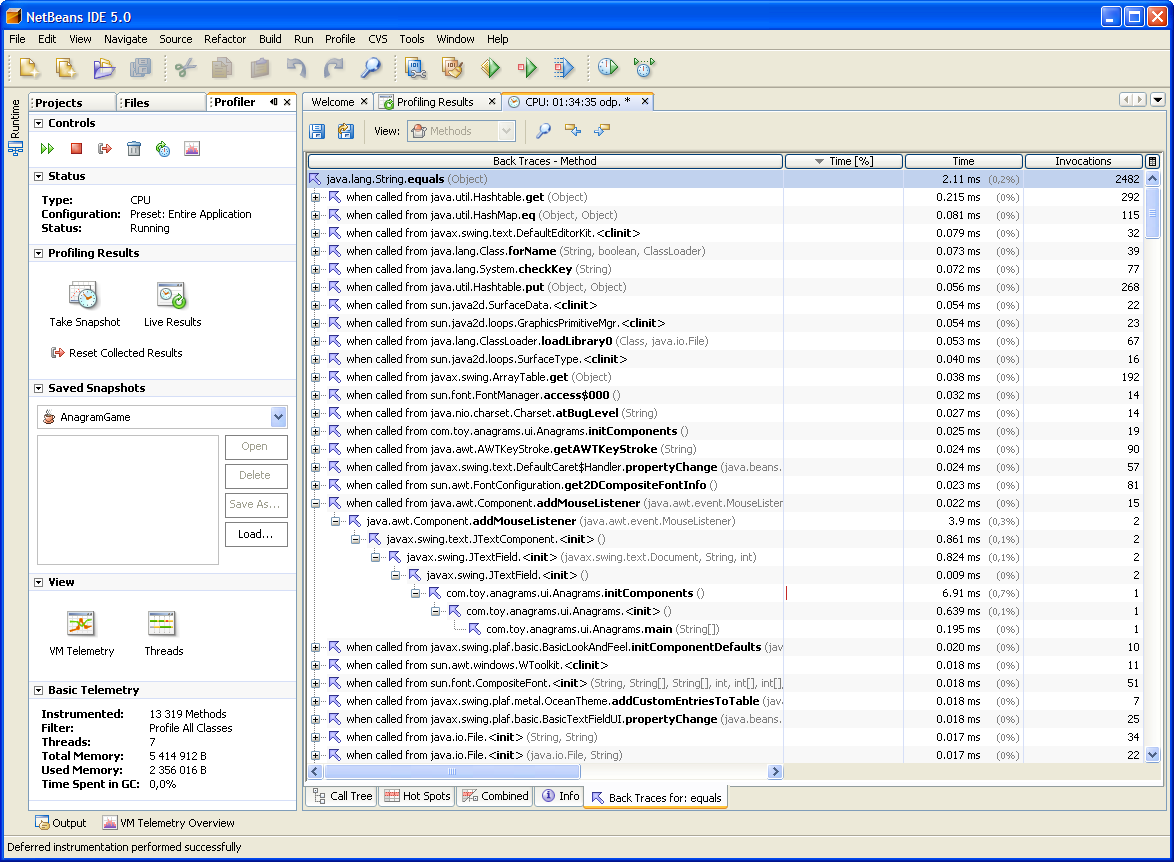
Task: Stop the profiling session with red square
Action: 76,149
